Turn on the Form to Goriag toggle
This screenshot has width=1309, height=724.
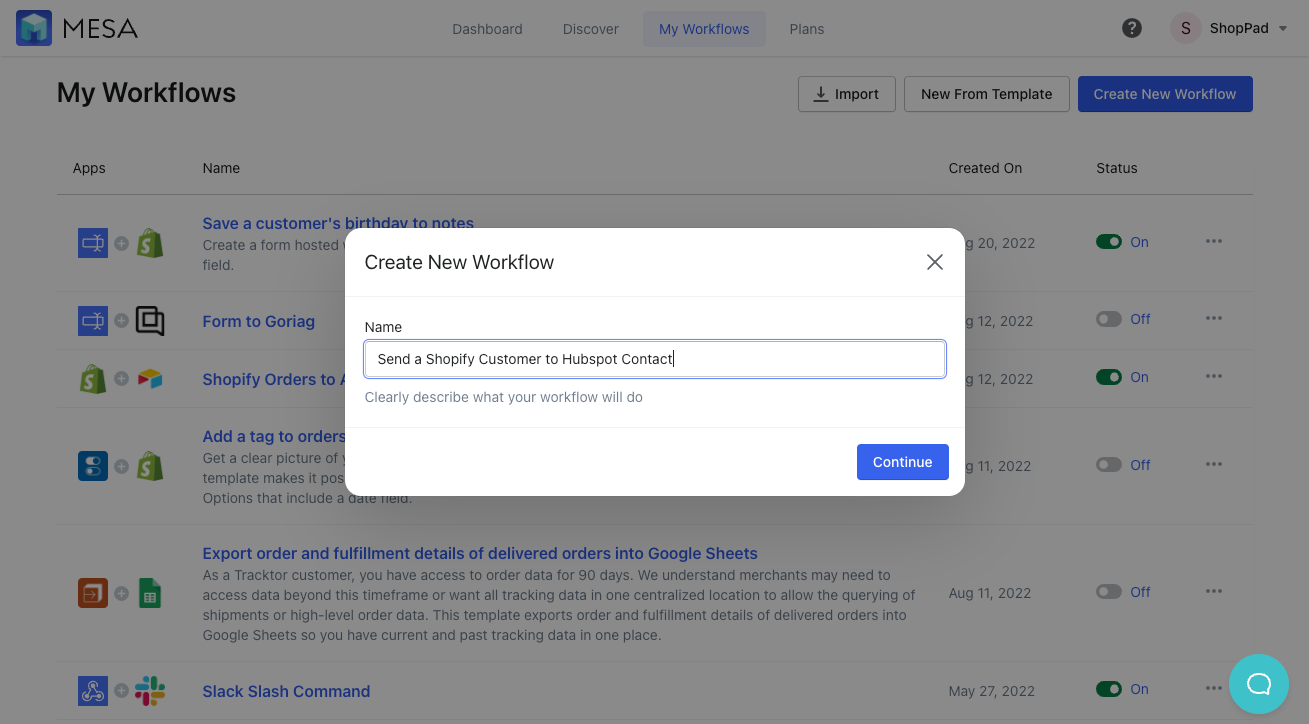[1109, 319]
